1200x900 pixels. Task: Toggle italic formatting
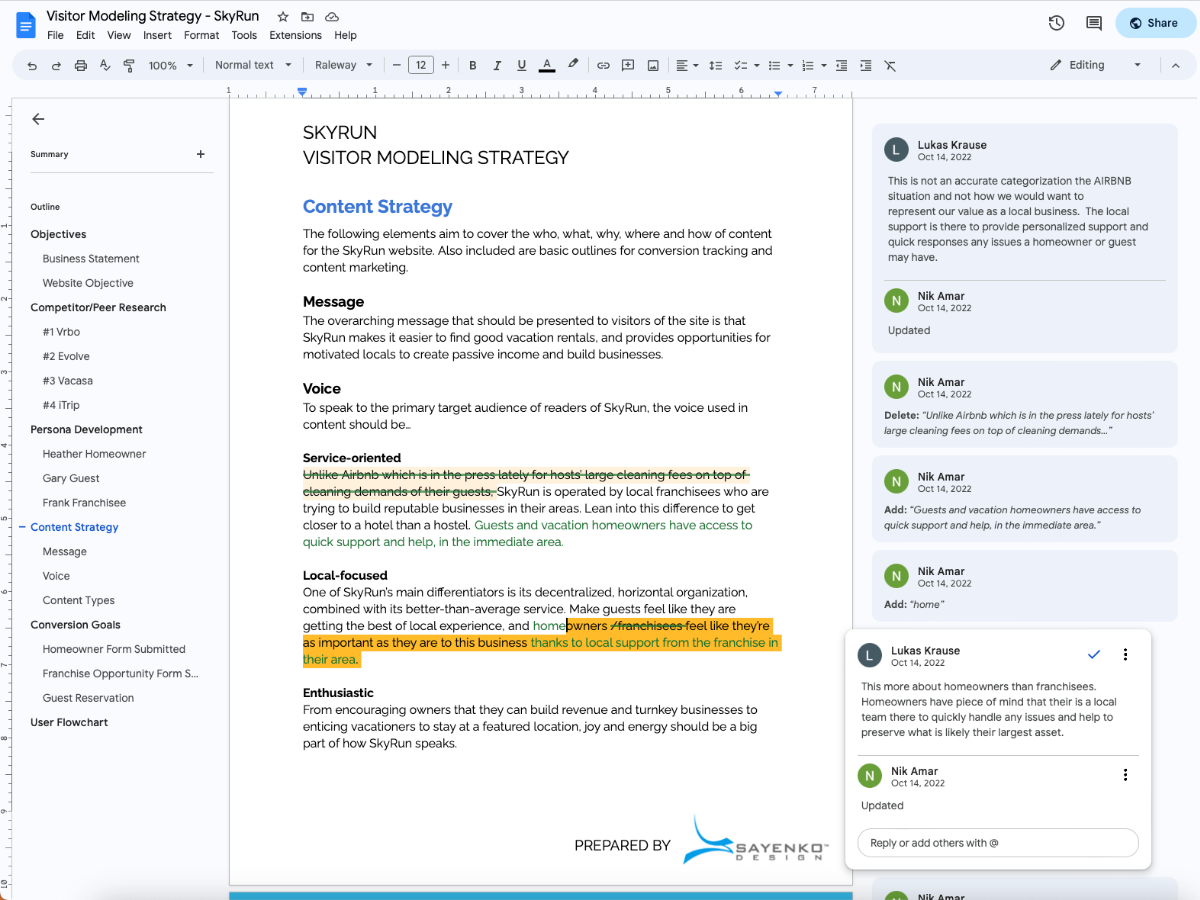498,65
